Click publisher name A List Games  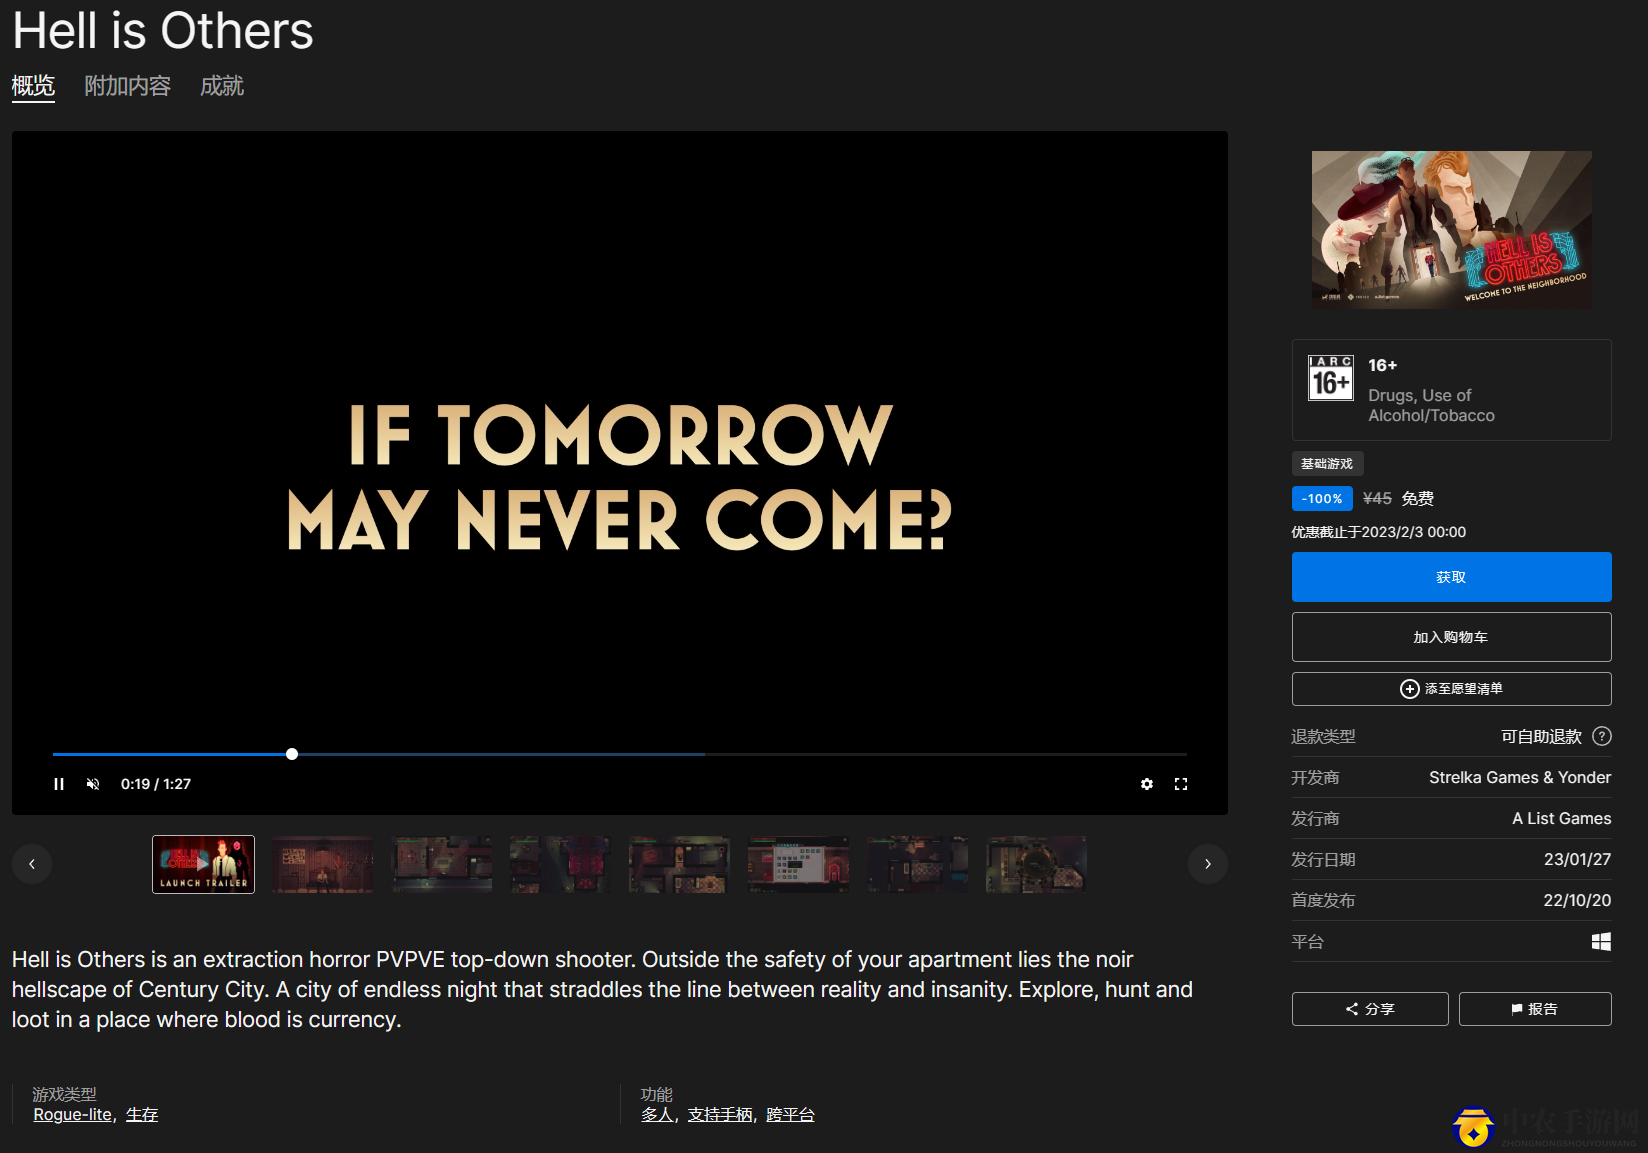tap(1561, 819)
